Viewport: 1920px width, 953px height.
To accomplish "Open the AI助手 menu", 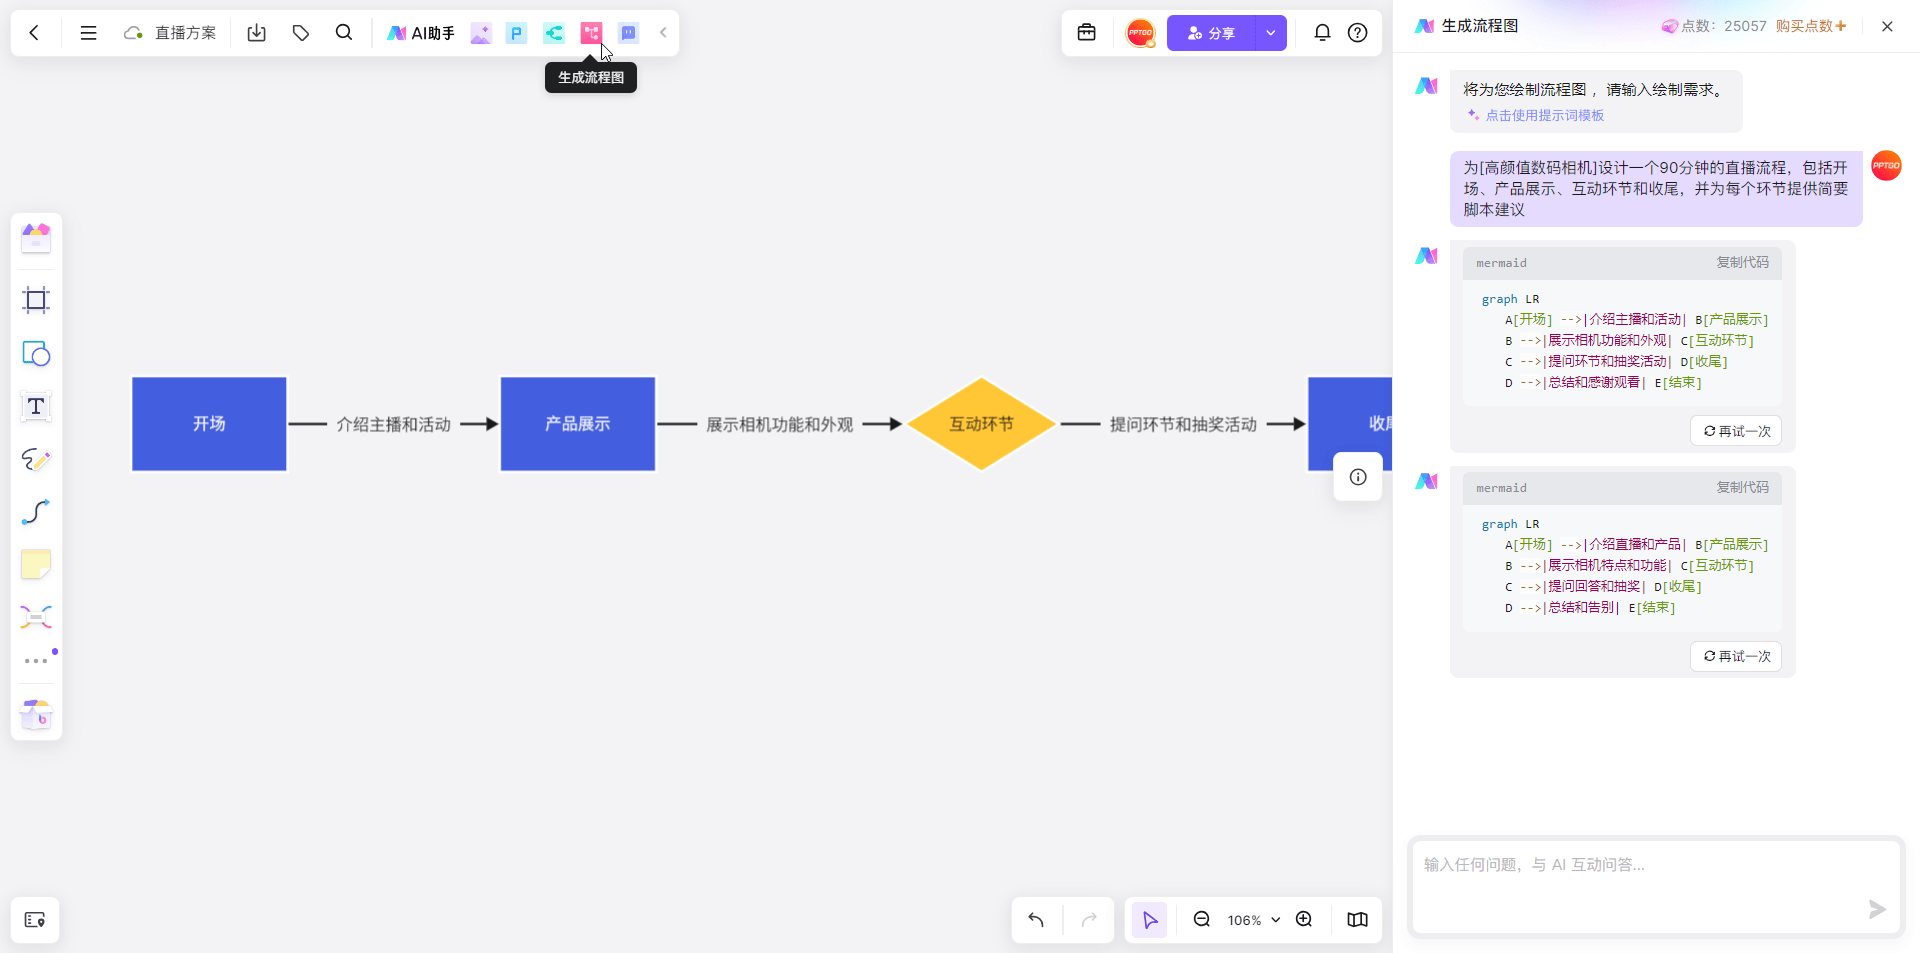I will click(x=421, y=33).
